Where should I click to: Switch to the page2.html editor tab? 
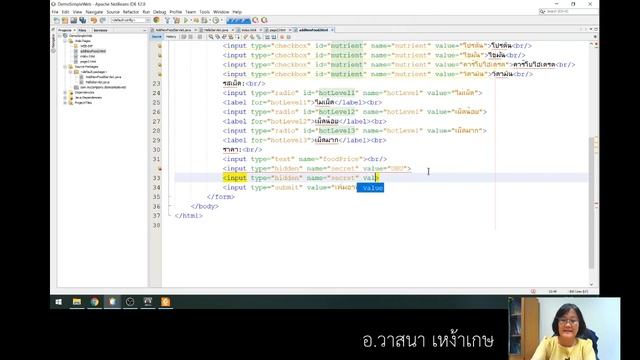[278, 30]
